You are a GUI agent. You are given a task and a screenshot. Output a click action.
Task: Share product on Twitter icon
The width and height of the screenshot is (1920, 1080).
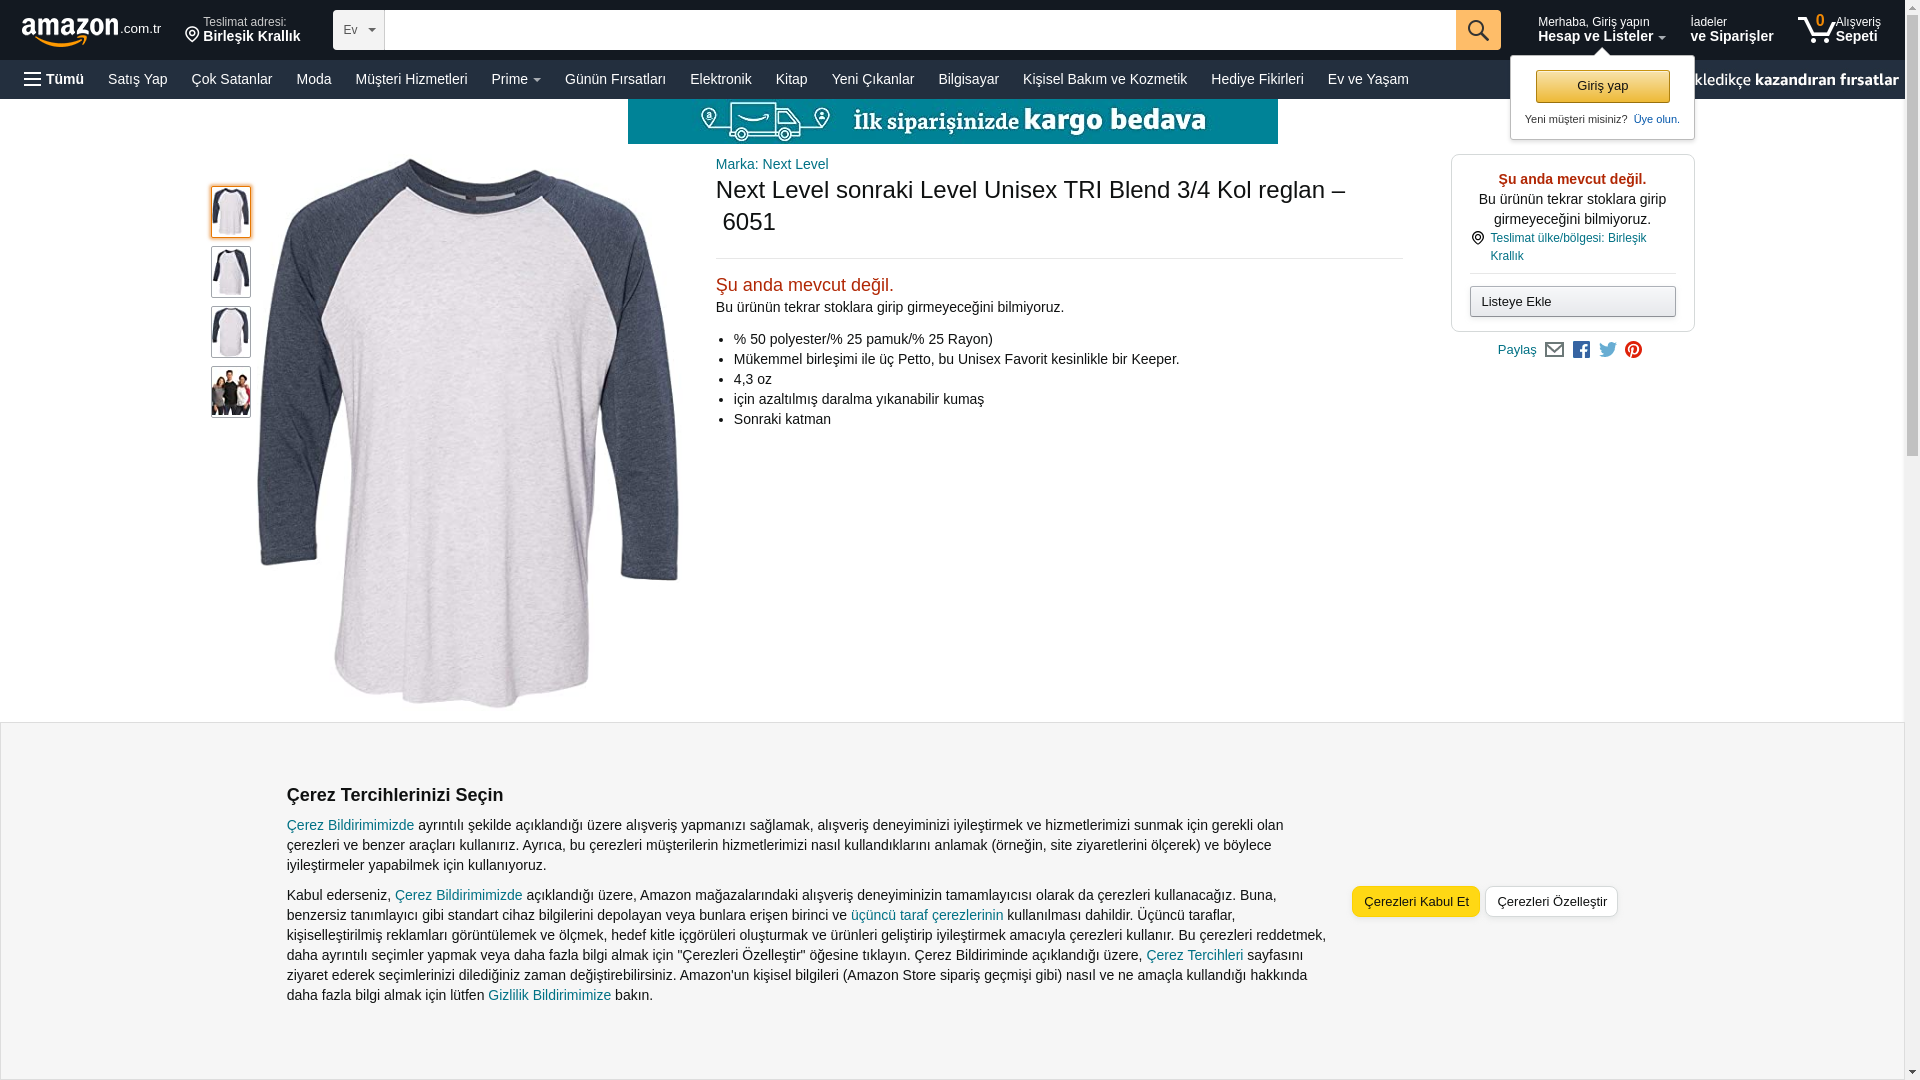[x=1608, y=350]
